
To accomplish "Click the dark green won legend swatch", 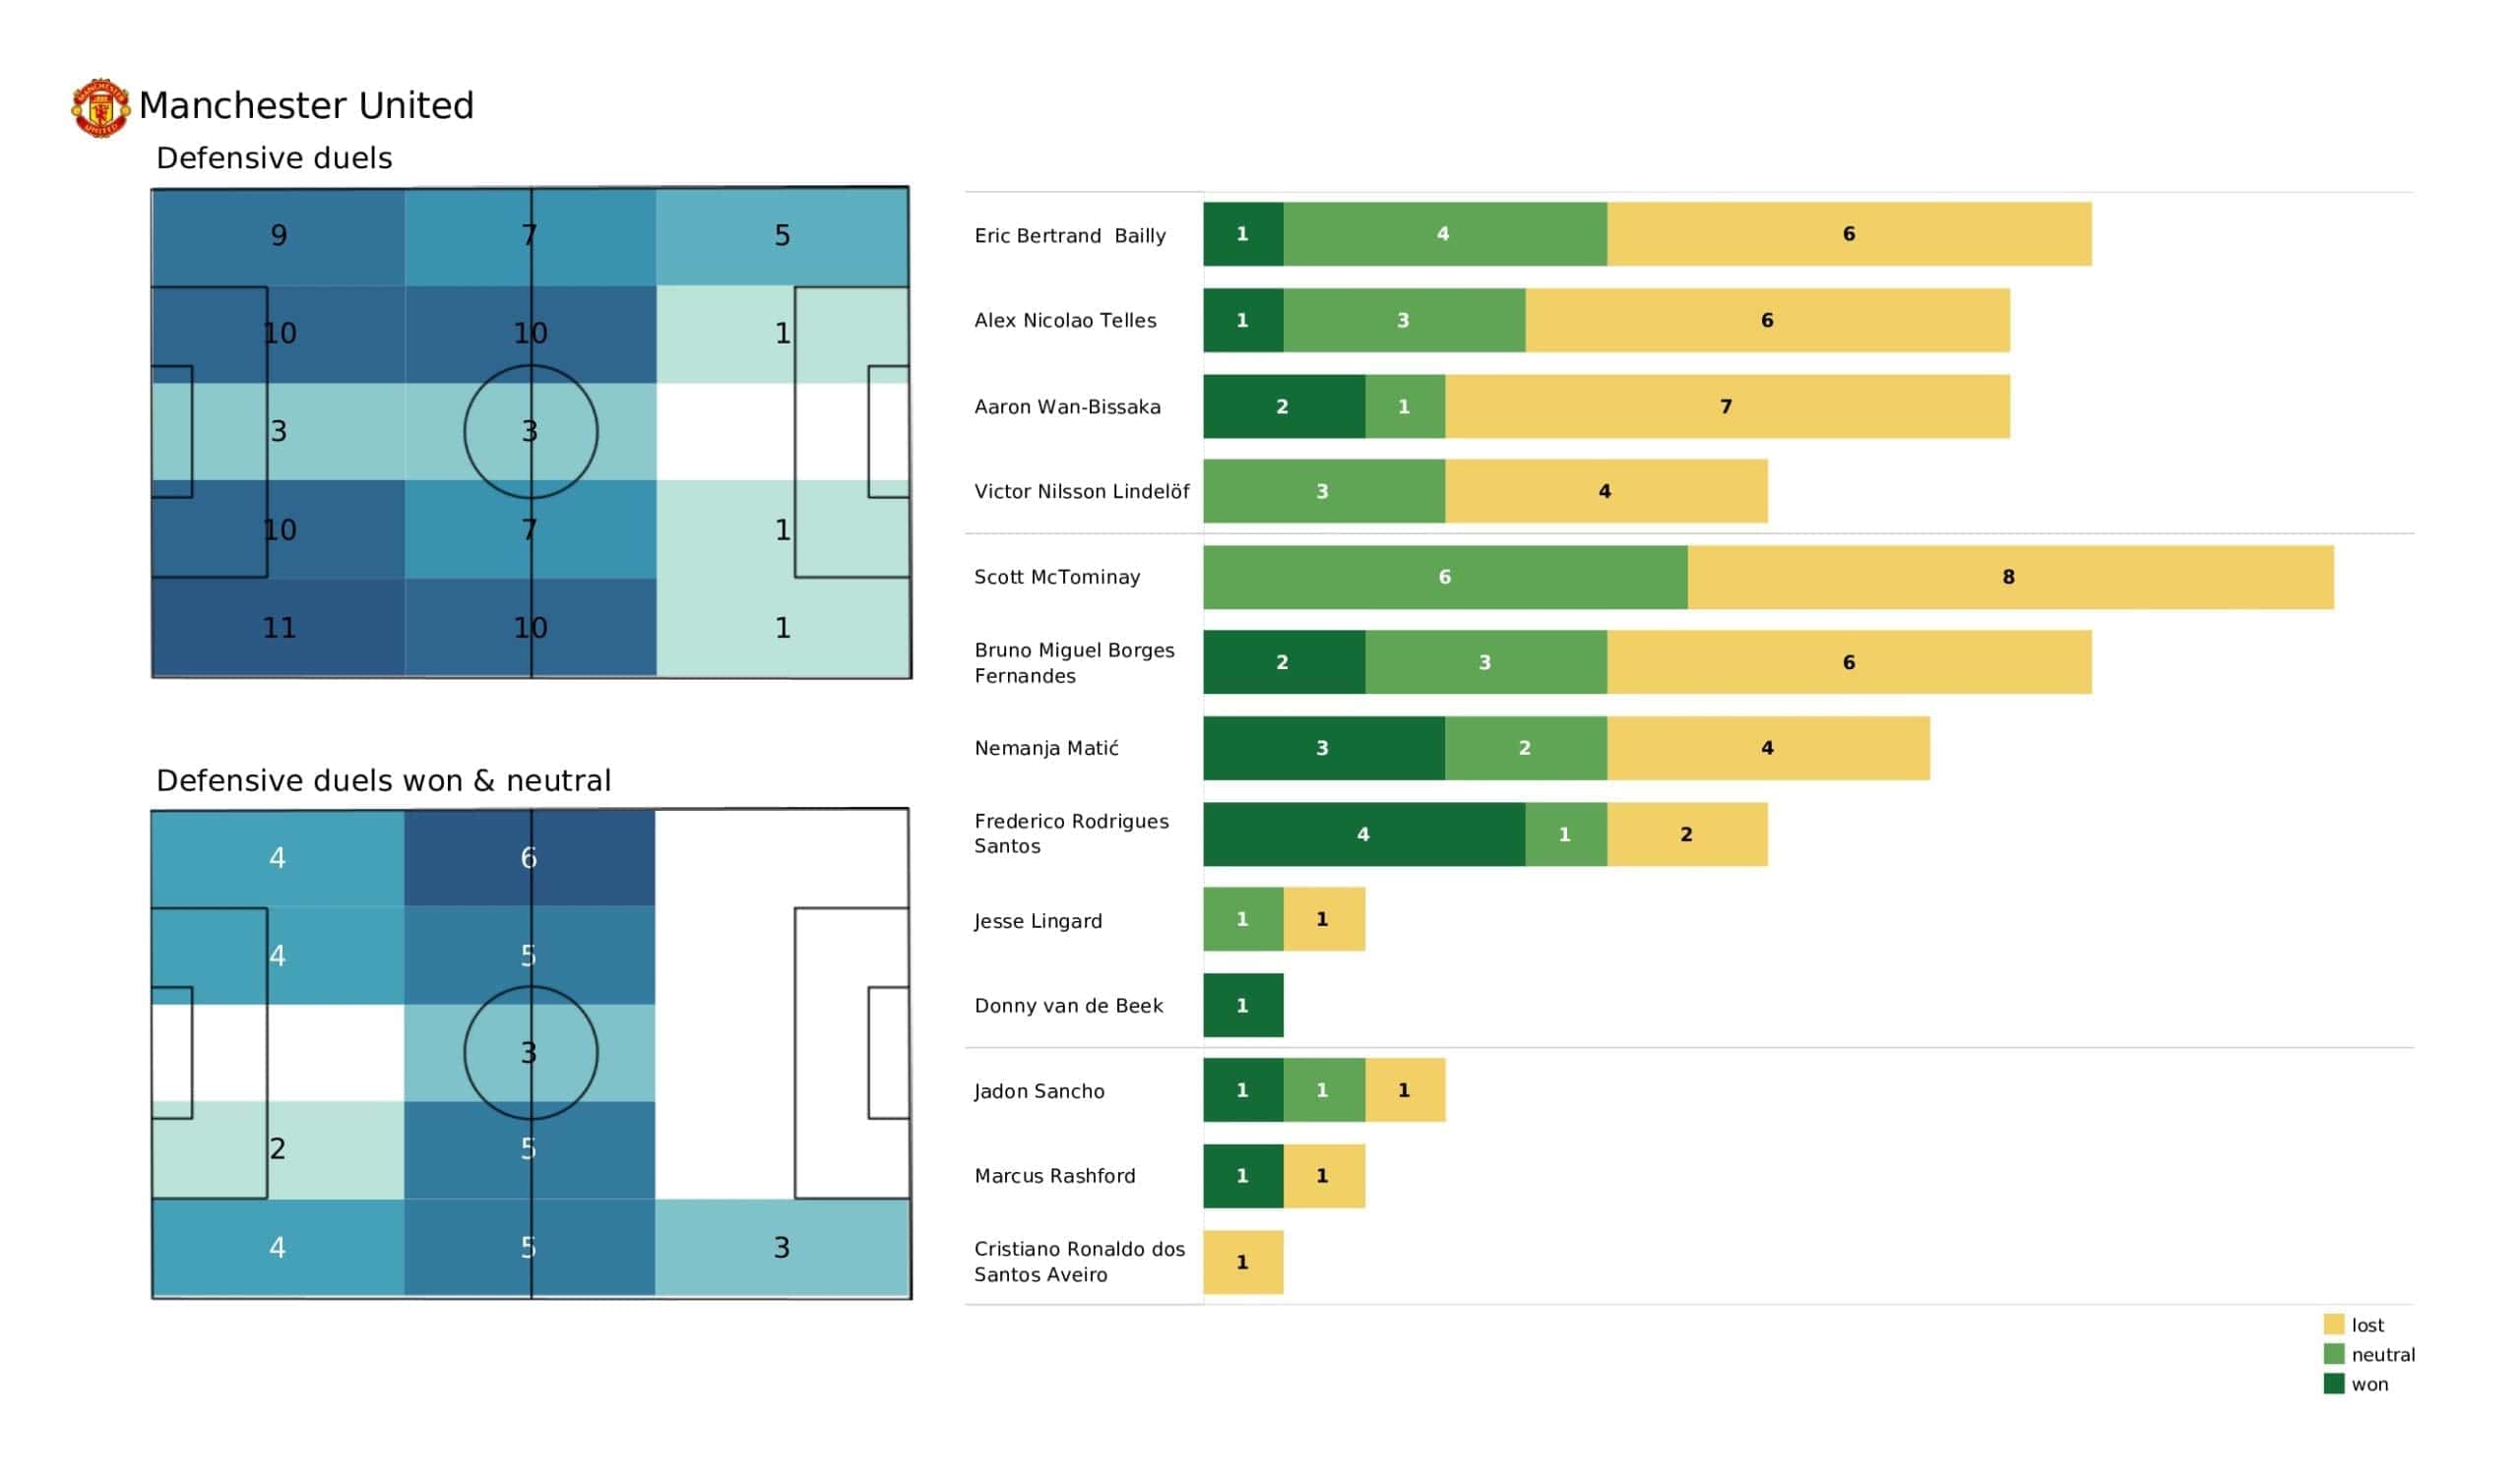I will pyautogui.click(x=2333, y=1384).
